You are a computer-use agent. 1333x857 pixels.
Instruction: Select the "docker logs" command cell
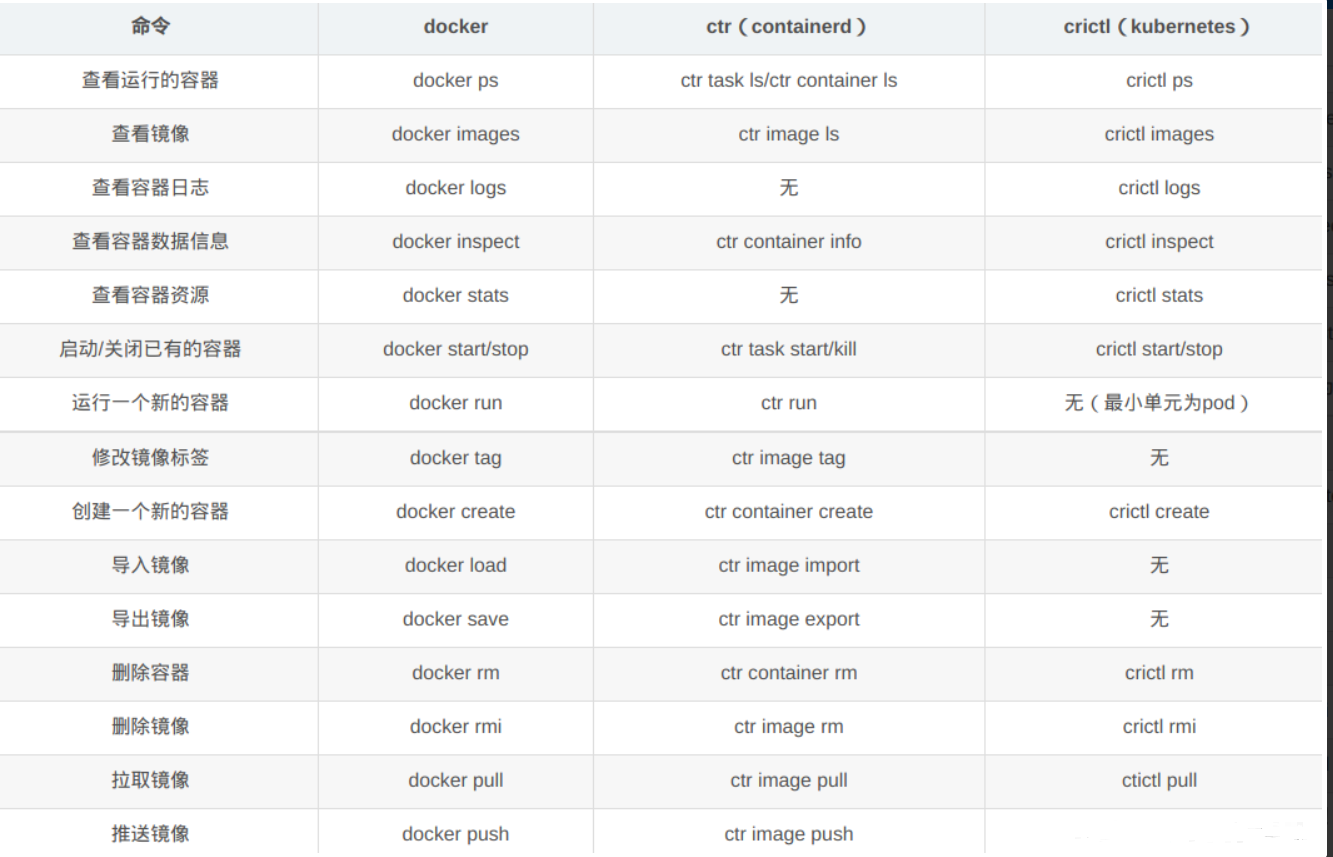pyautogui.click(x=456, y=188)
